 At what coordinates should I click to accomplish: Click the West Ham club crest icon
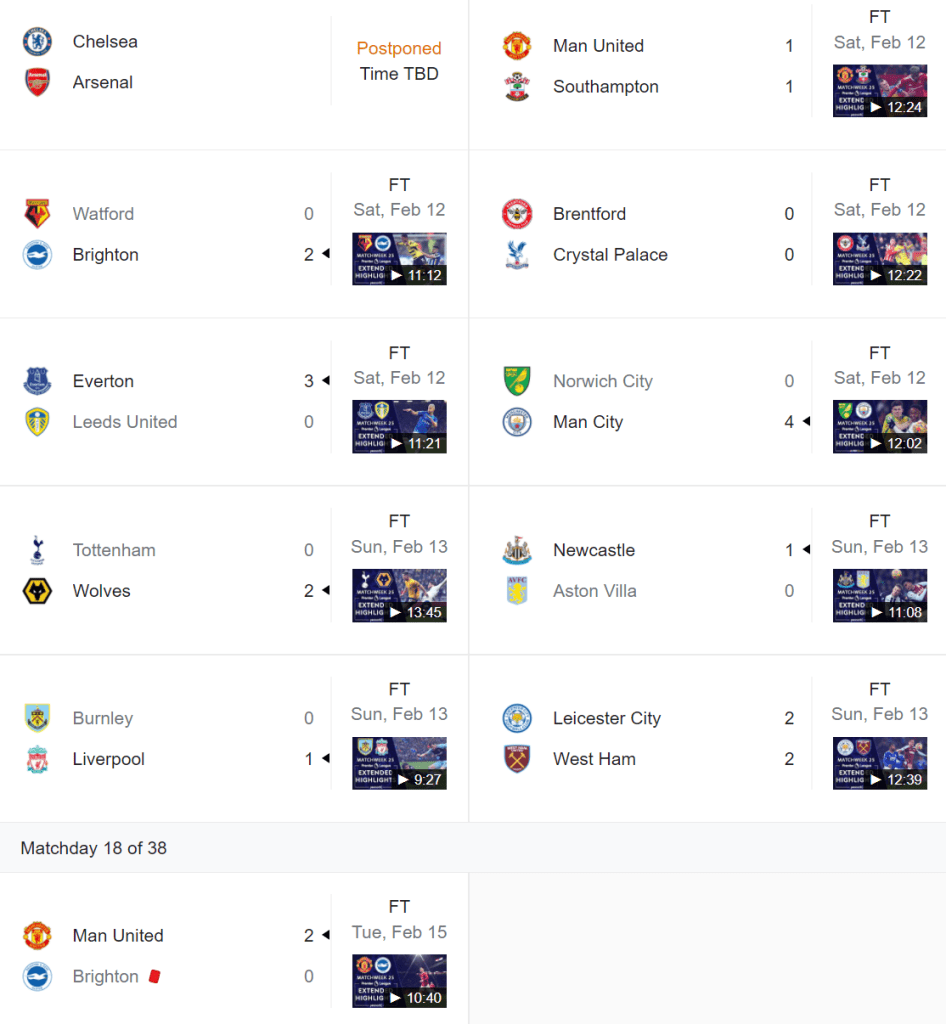[517, 759]
